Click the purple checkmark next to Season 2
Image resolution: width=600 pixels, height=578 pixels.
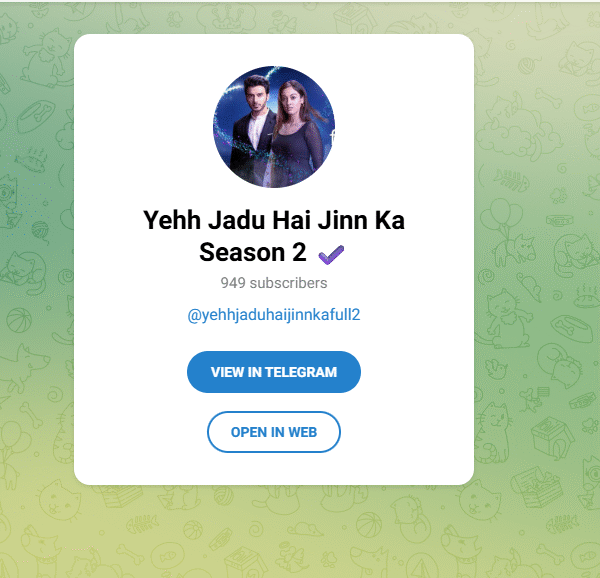(x=331, y=255)
